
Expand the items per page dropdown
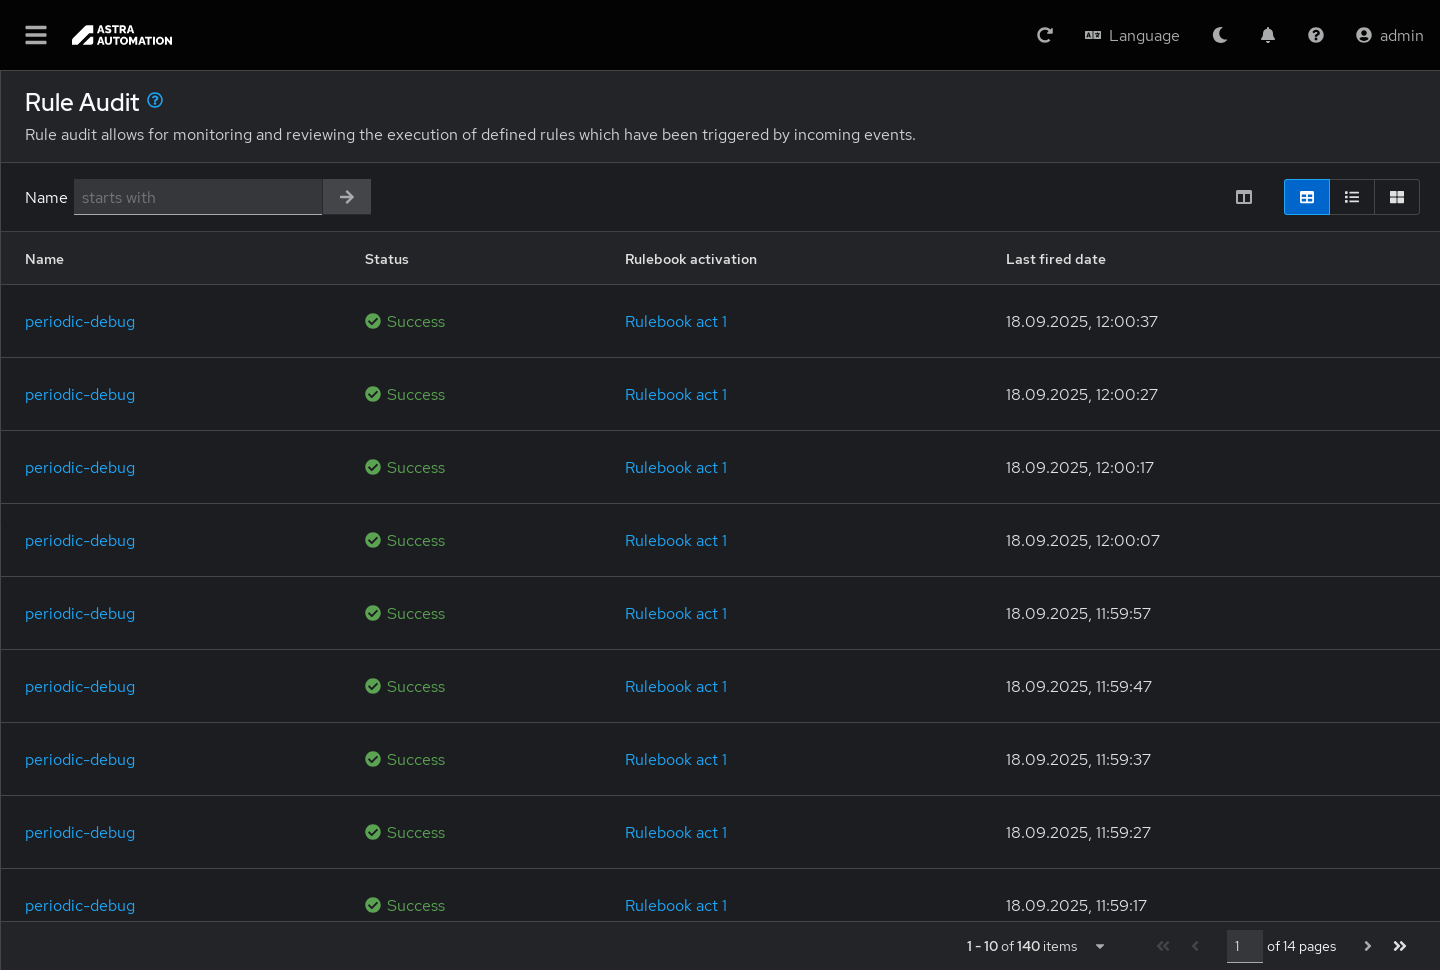pos(1100,946)
